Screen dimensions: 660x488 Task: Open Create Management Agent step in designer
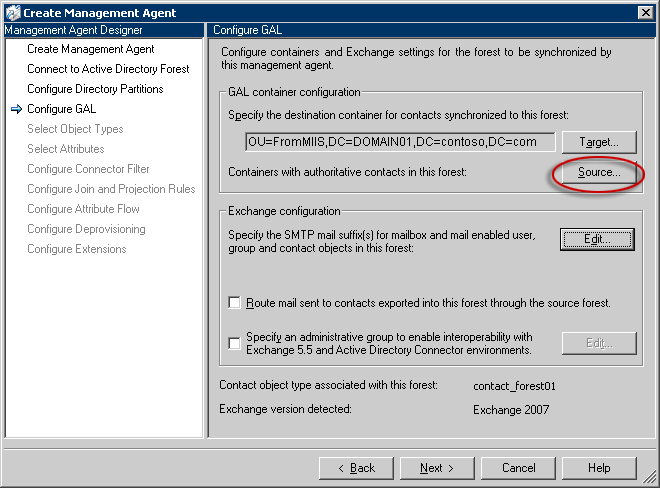click(x=90, y=49)
